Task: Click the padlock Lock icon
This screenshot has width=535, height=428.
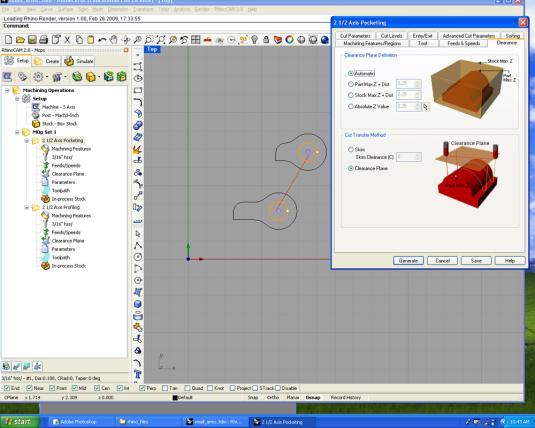Action: [266, 40]
